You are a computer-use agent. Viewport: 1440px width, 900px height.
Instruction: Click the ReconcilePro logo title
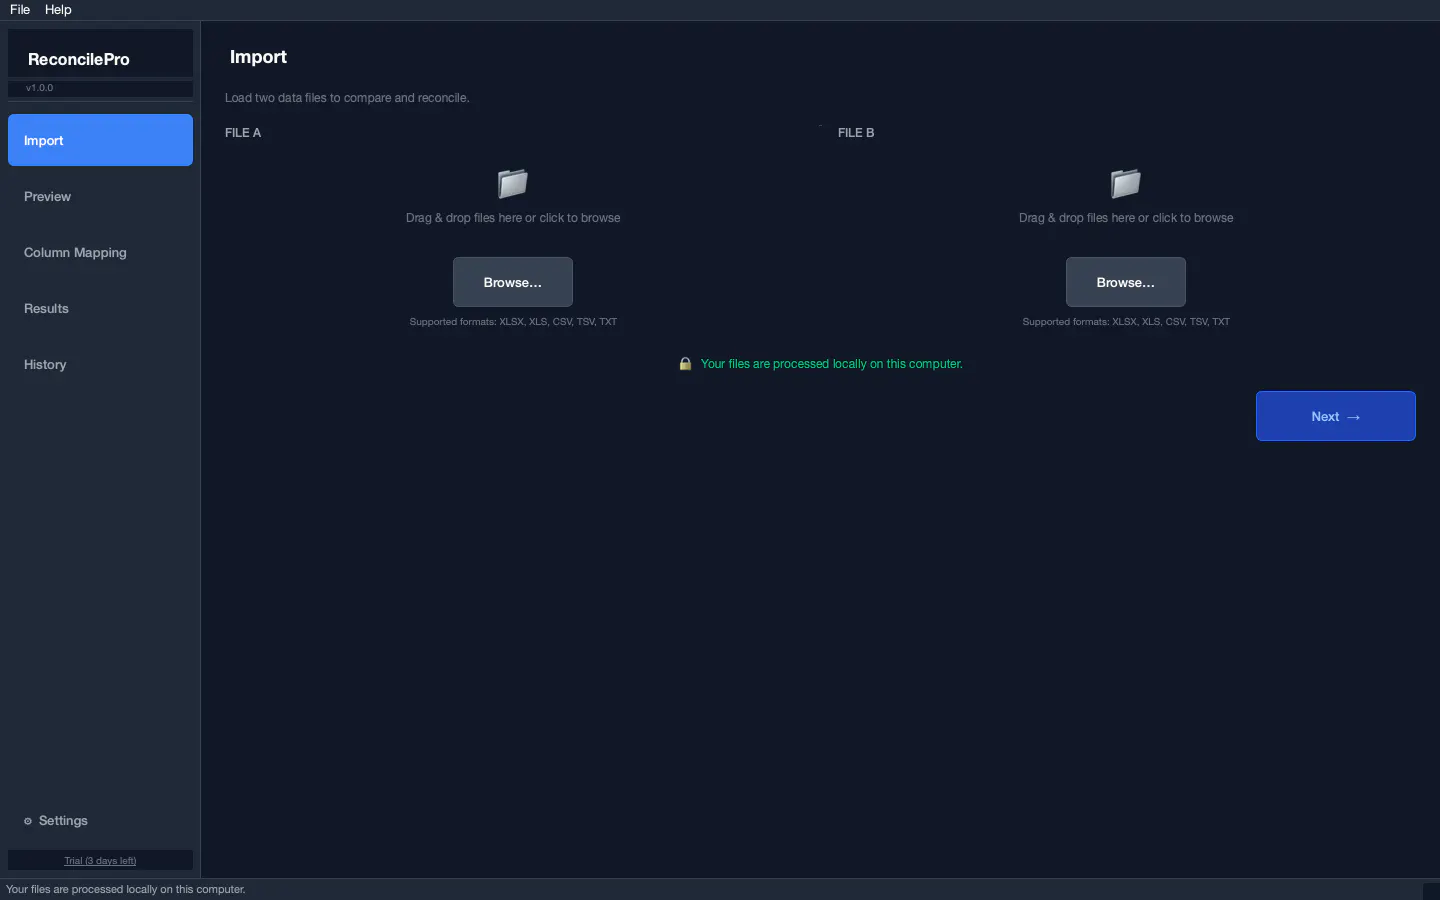(x=79, y=59)
